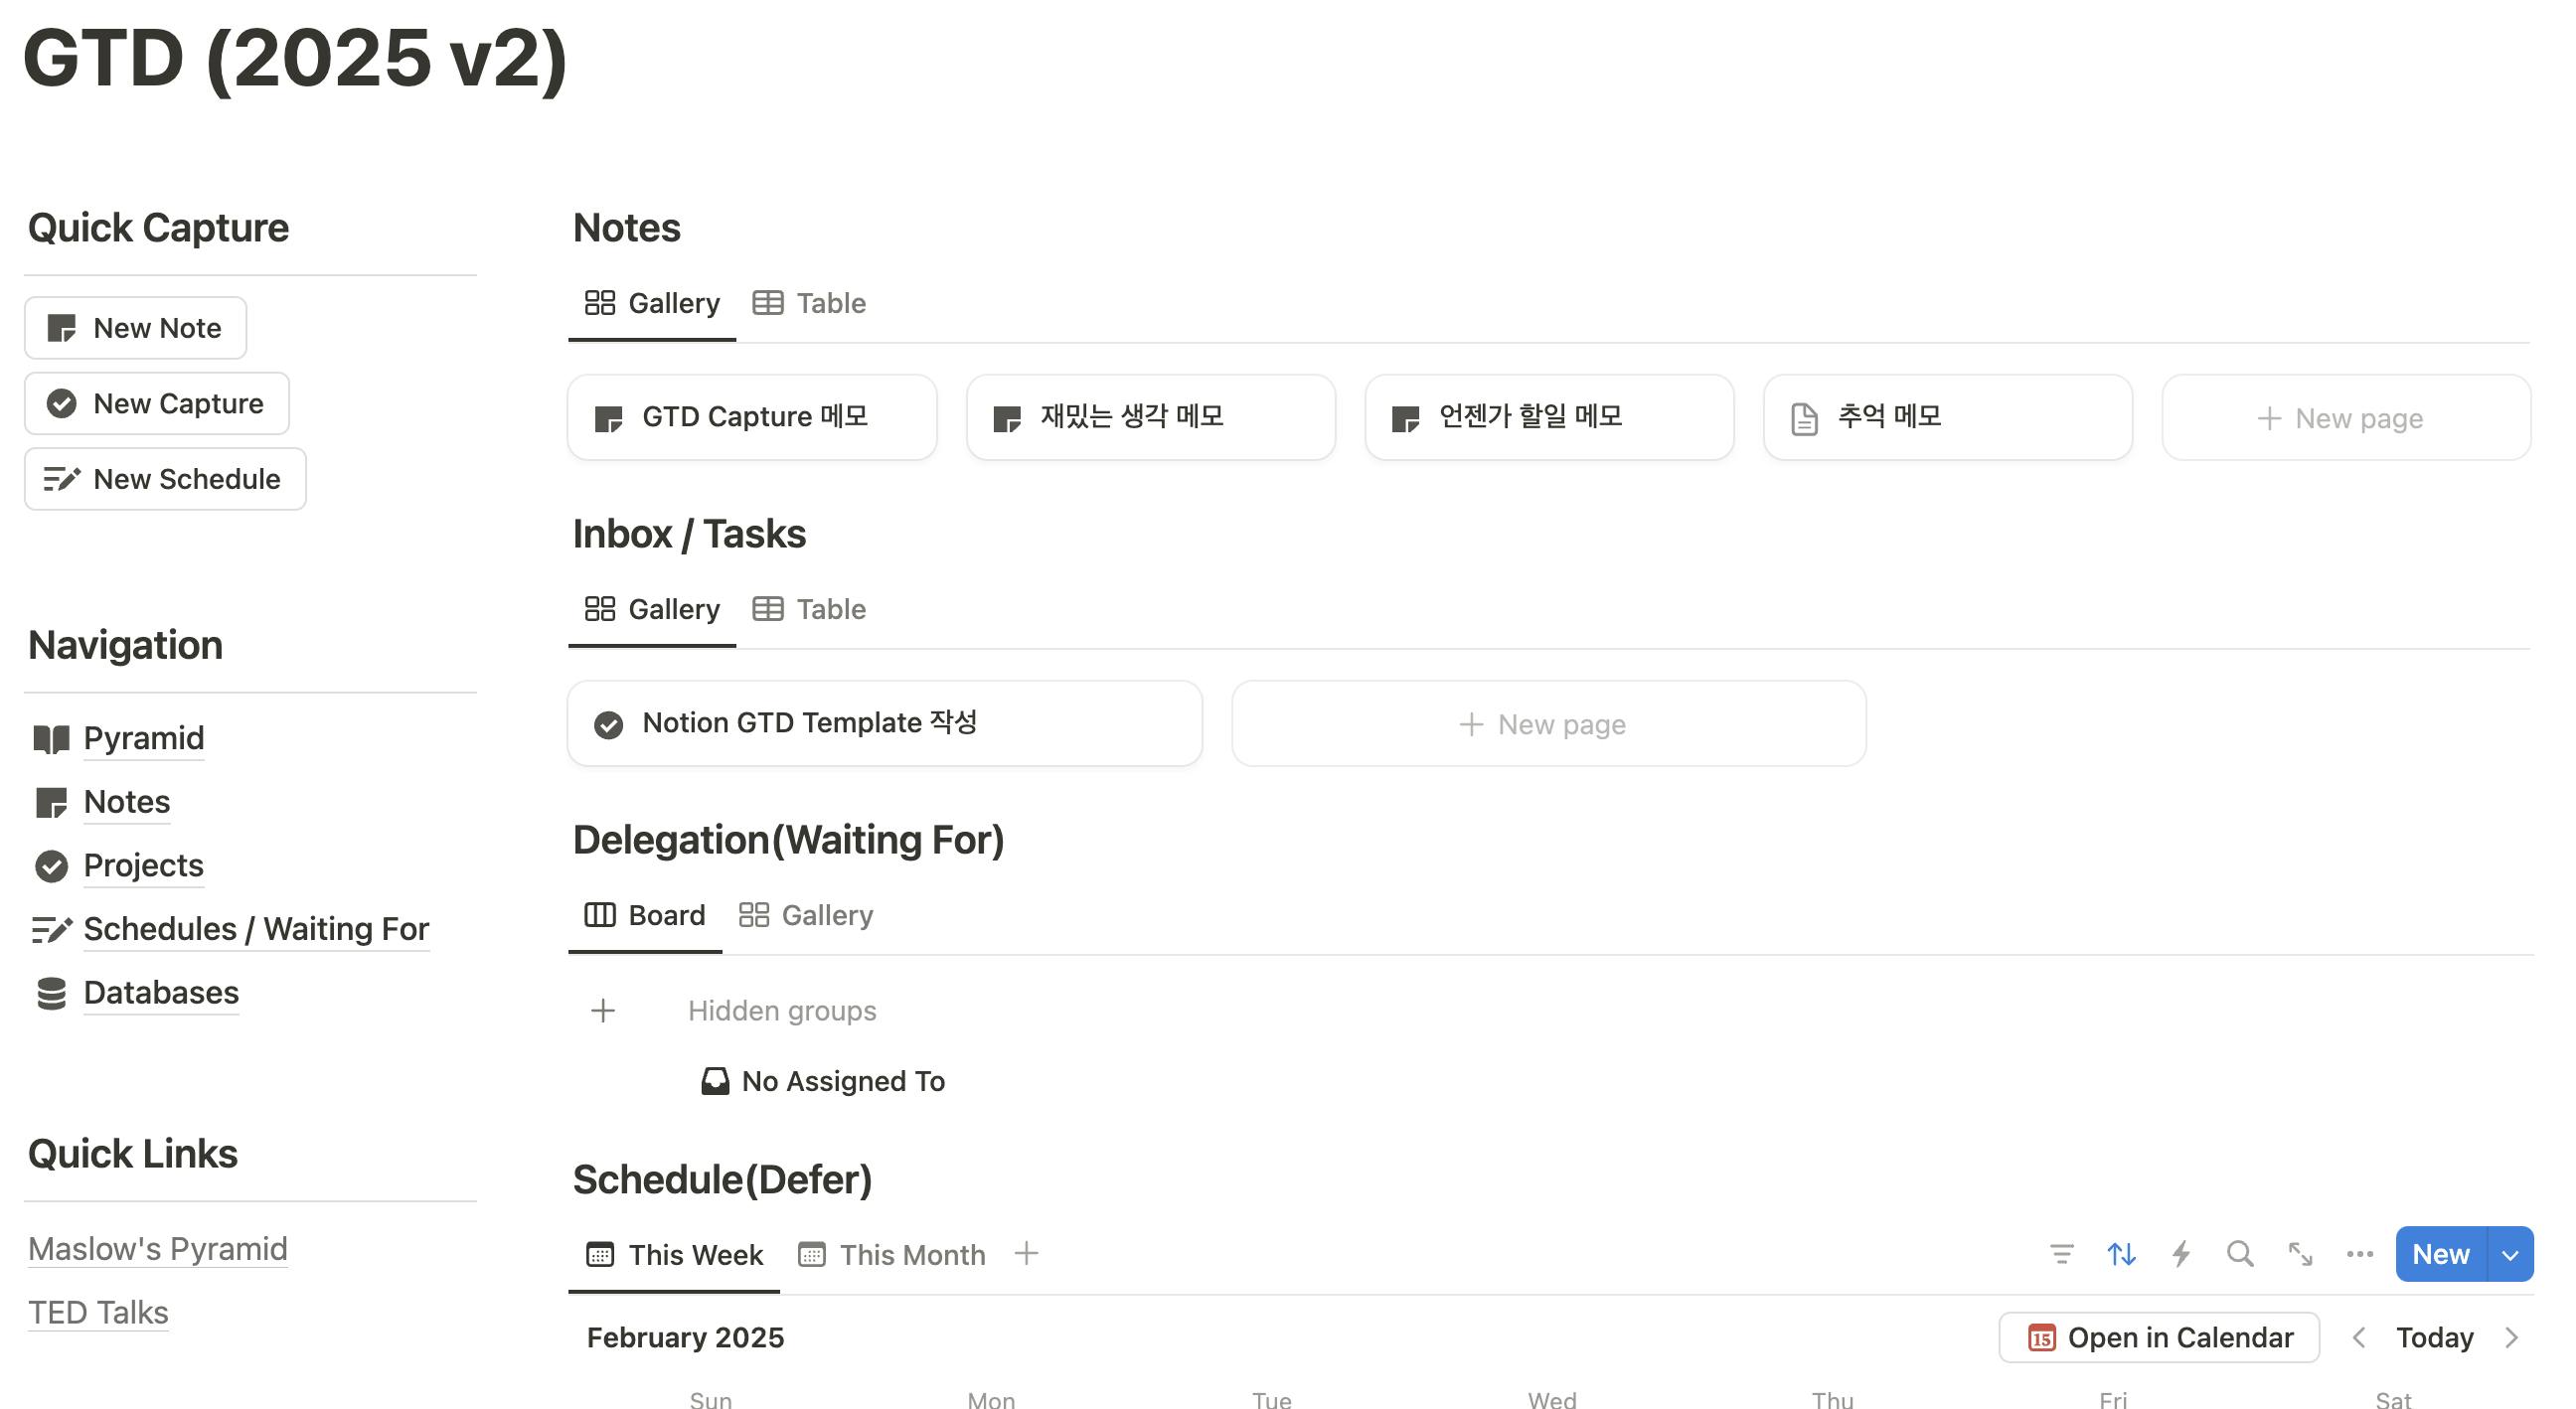Screen dimensions: 2576x1409
Task: Click Open in Calendar button
Action: [x=2159, y=1338]
